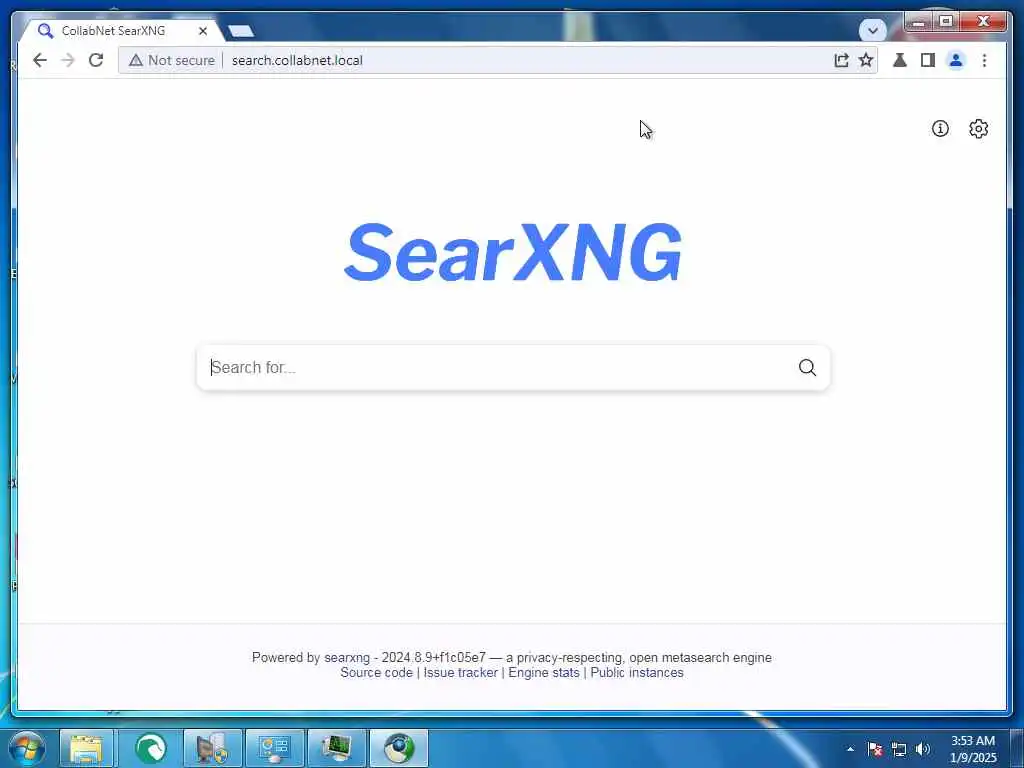The image size is (1024, 768).
Task: Select the Chromium taskbar button
Action: [x=399, y=748]
